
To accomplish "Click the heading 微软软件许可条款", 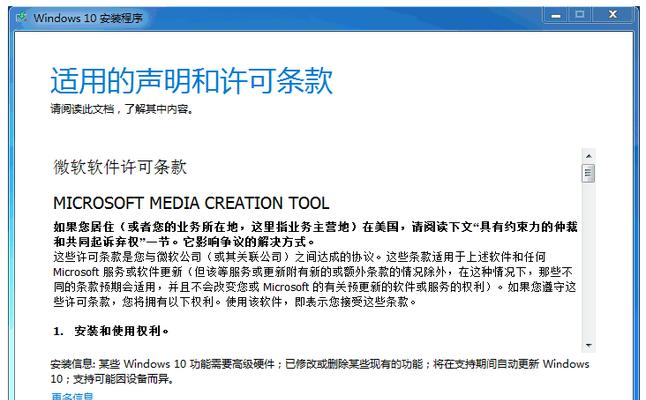I will coord(120,167).
